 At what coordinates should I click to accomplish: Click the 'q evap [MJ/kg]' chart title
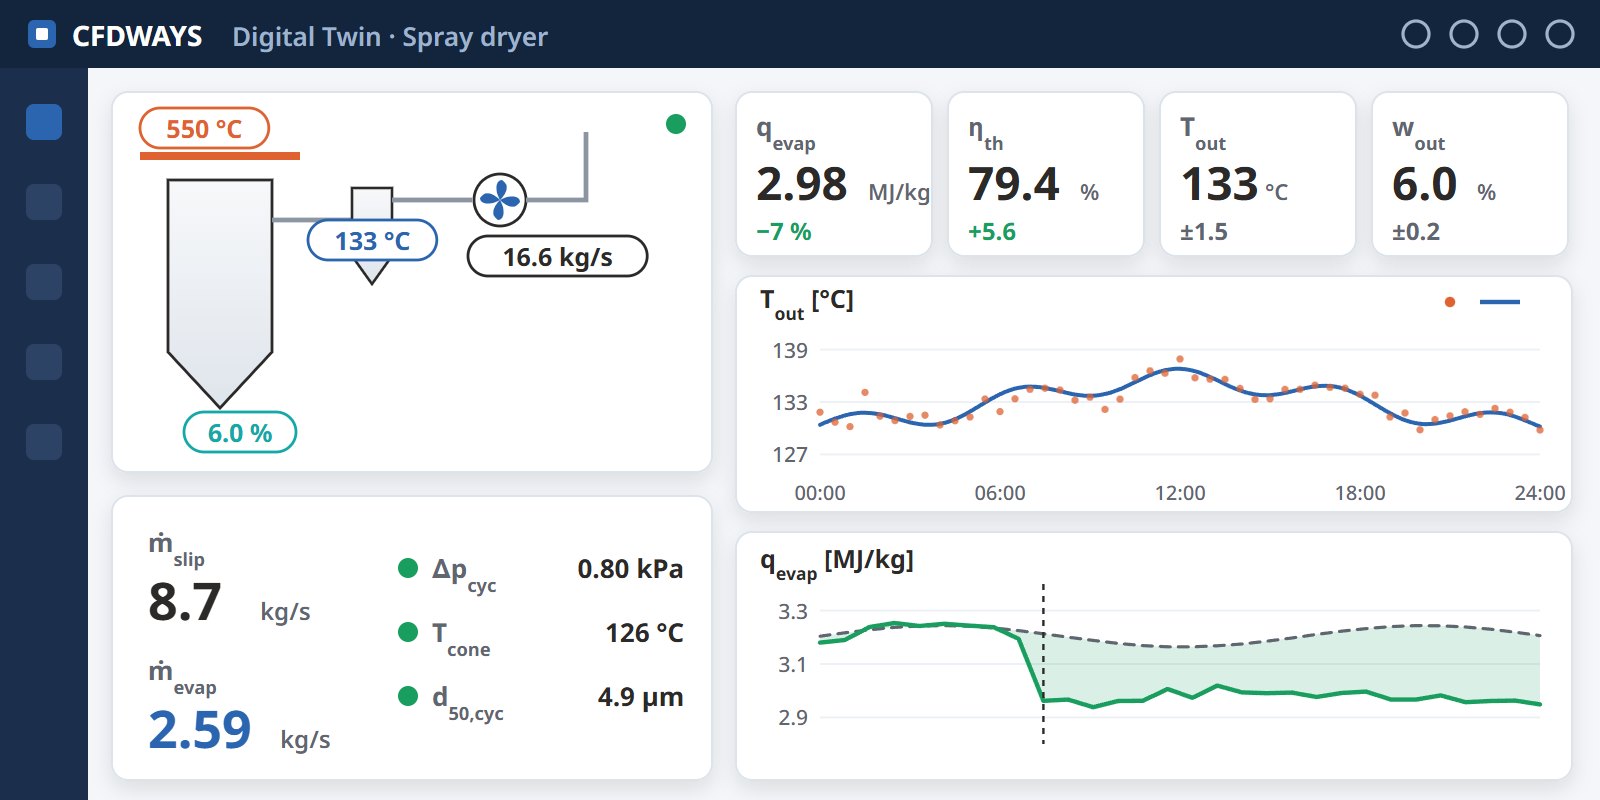837,564
